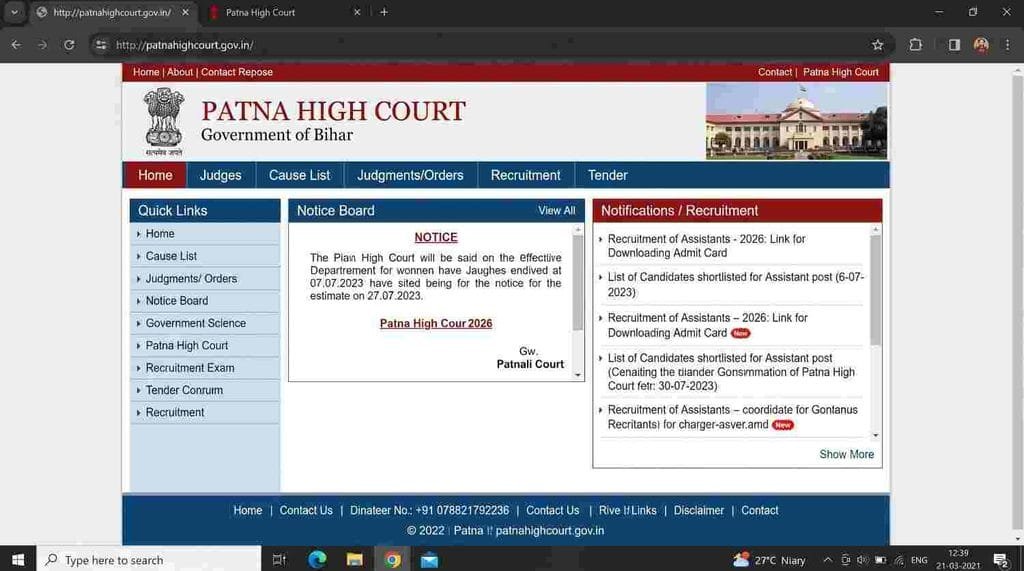Viewport: 1024px width, 571px height.
Task: Select the Home navigation tab
Action: (x=155, y=175)
